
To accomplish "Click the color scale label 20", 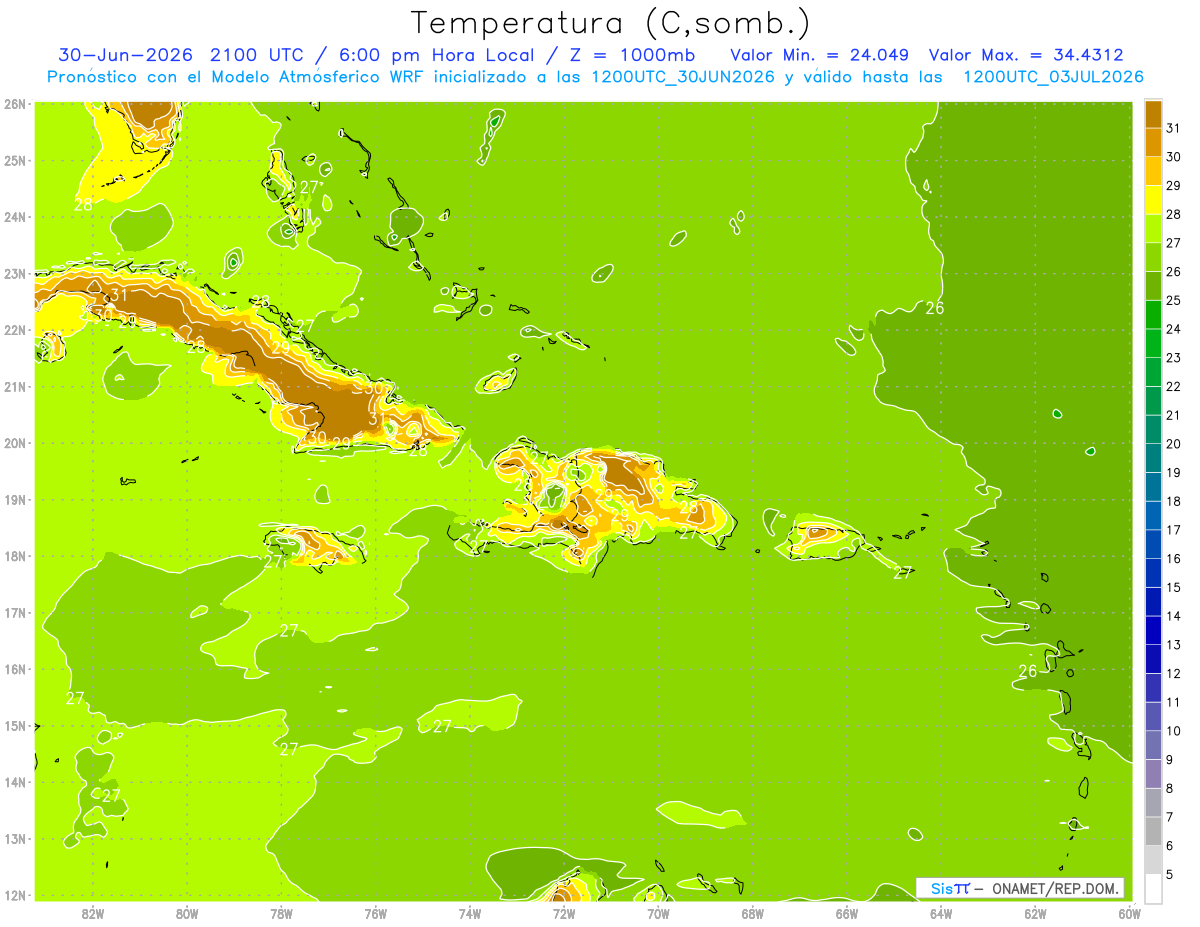I will pyautogui.click(x=1173, y=444).
